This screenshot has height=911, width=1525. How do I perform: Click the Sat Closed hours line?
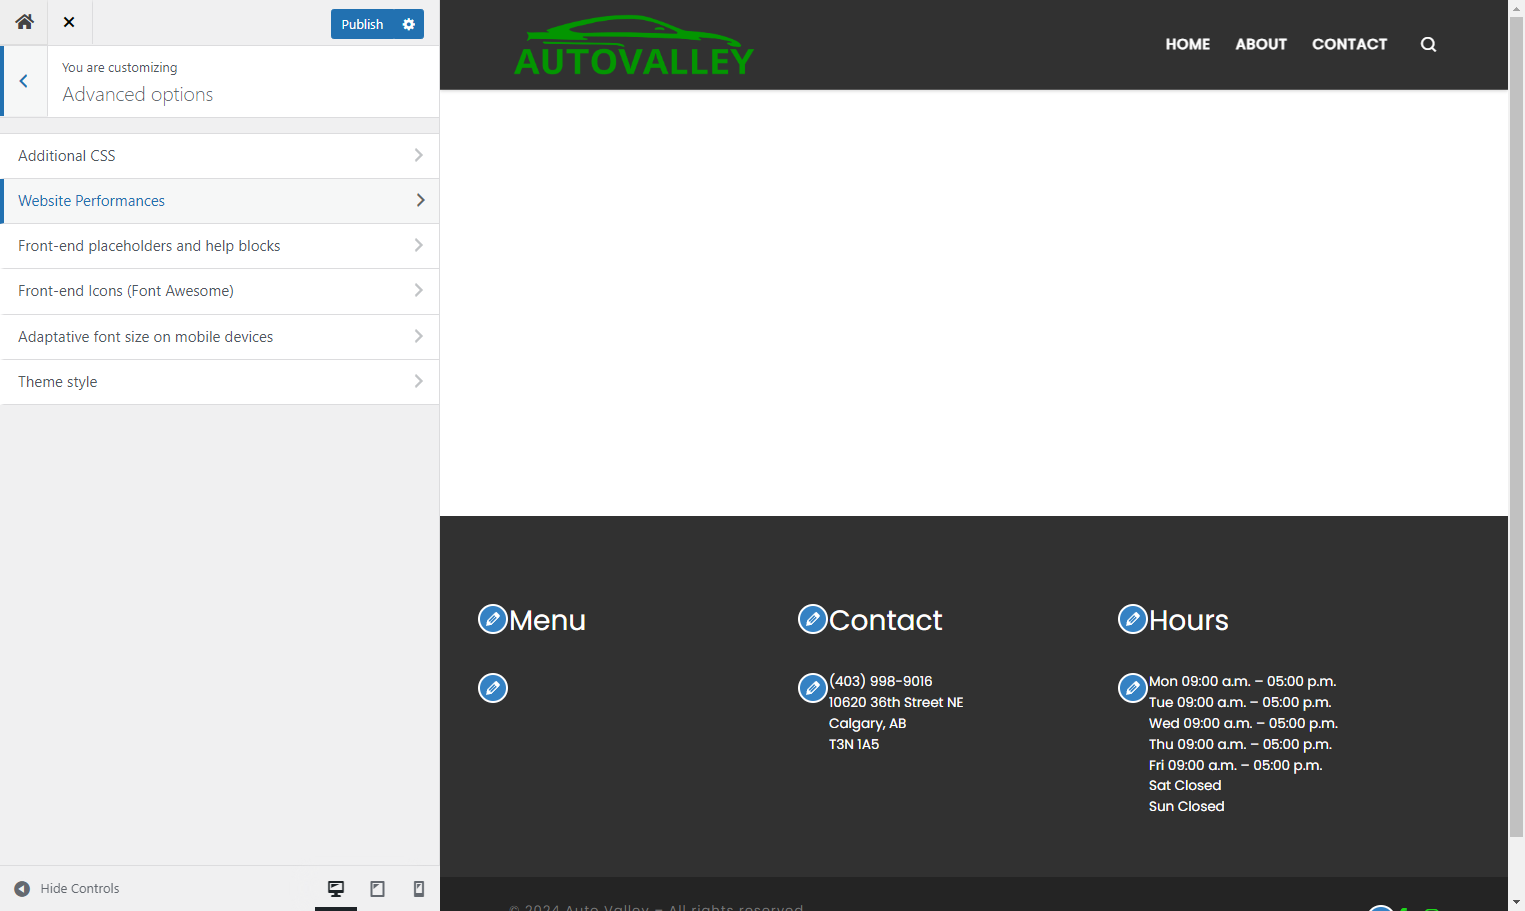(x=1185, y=785)
